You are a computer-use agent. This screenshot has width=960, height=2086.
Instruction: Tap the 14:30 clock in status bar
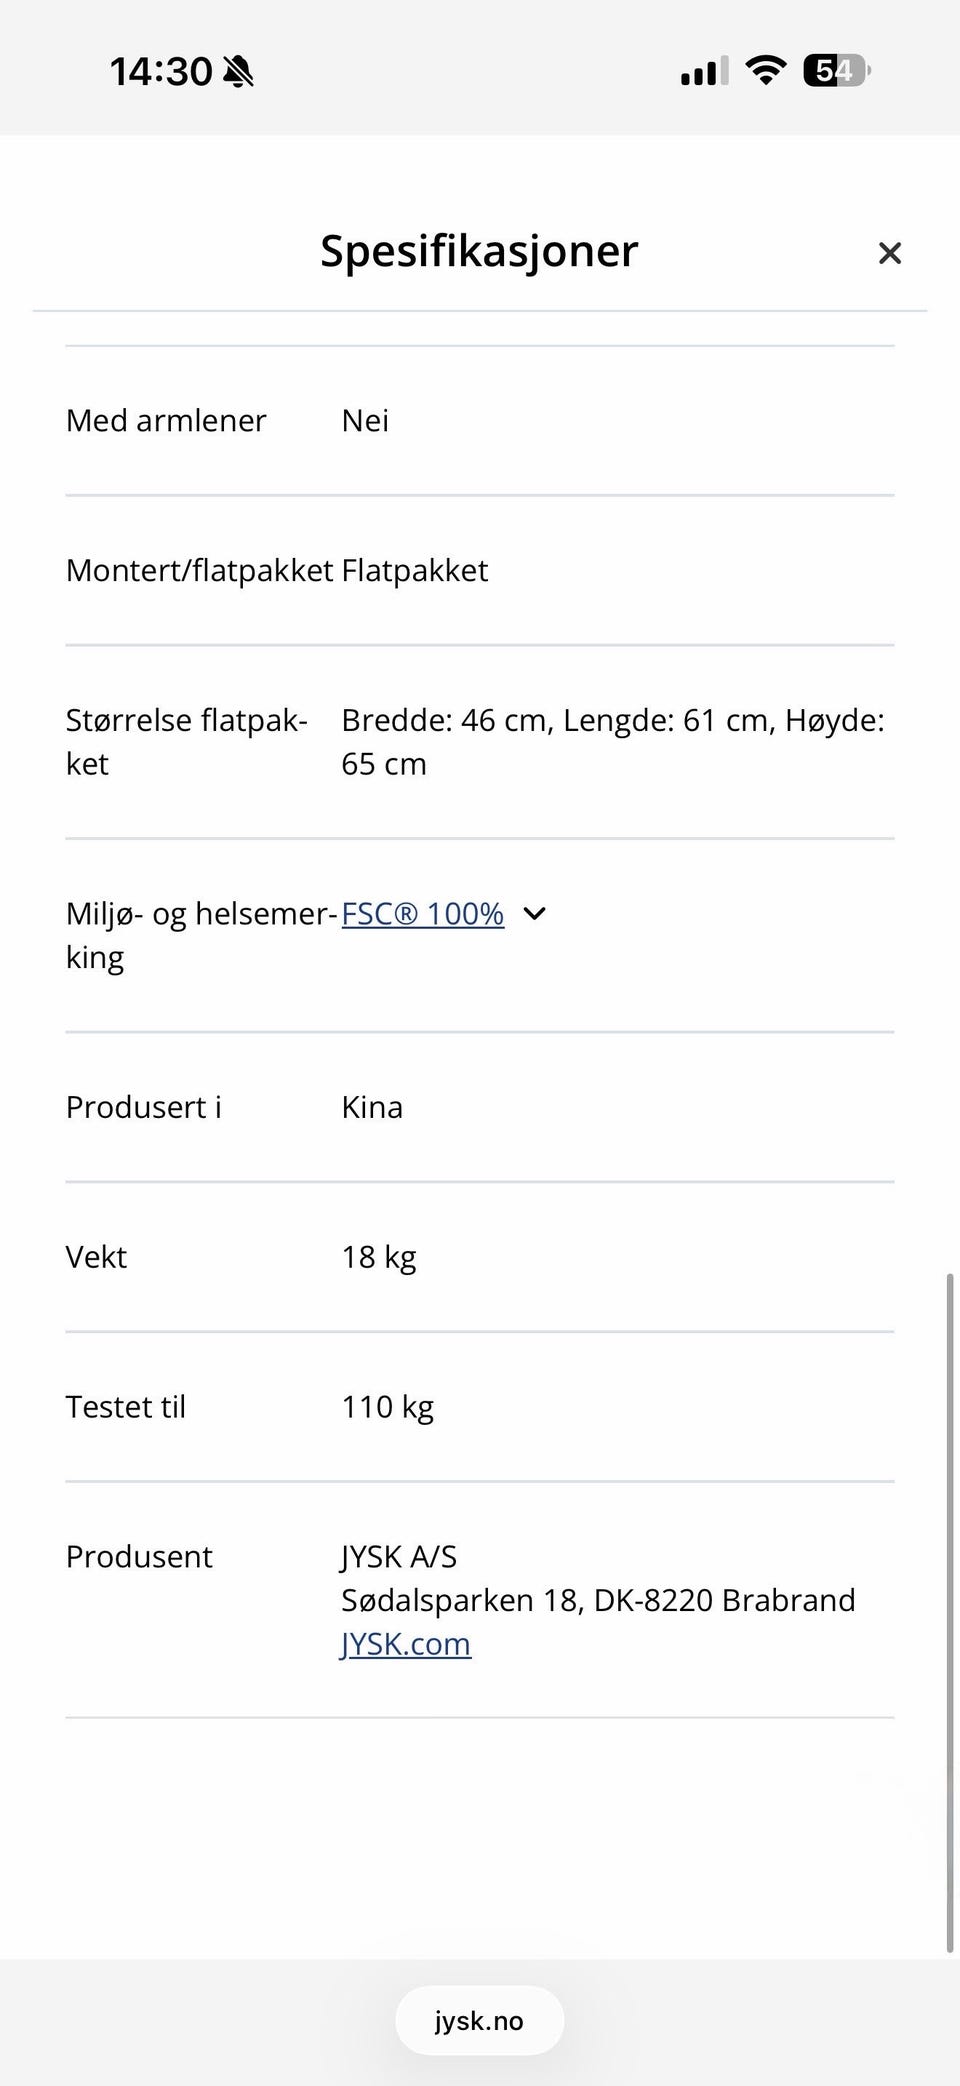[160, 72]
